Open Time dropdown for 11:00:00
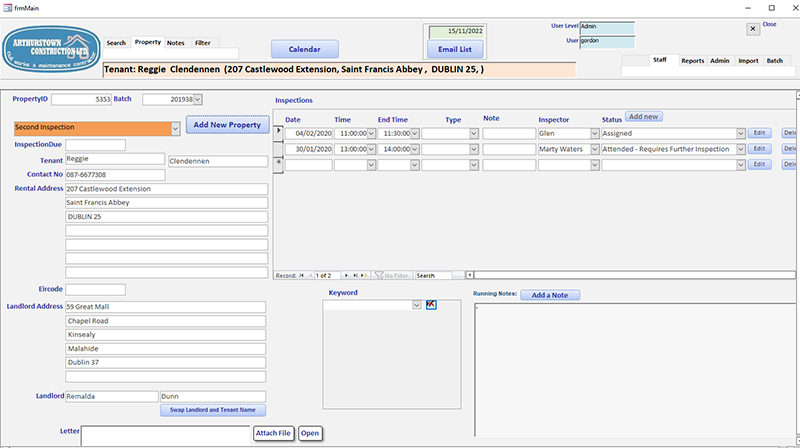This screenshot has height=448, width=800. [371, 134]
